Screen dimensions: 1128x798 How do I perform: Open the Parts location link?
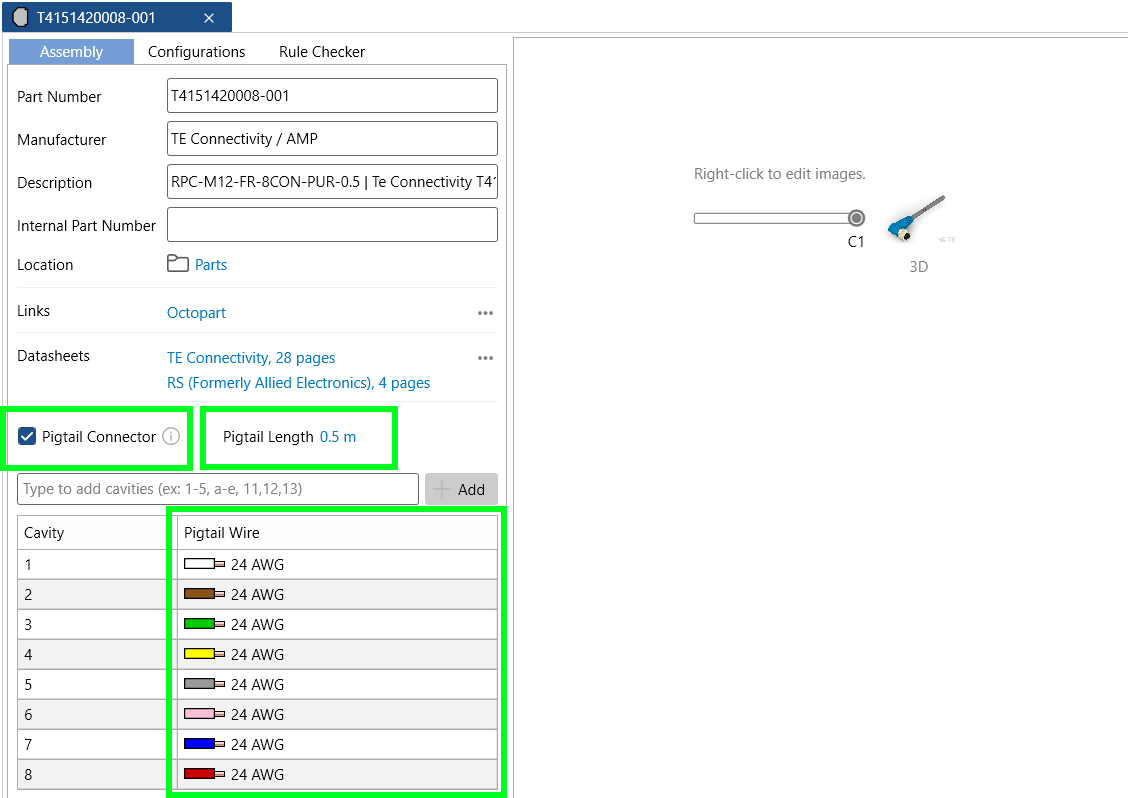tap(211, 265)
